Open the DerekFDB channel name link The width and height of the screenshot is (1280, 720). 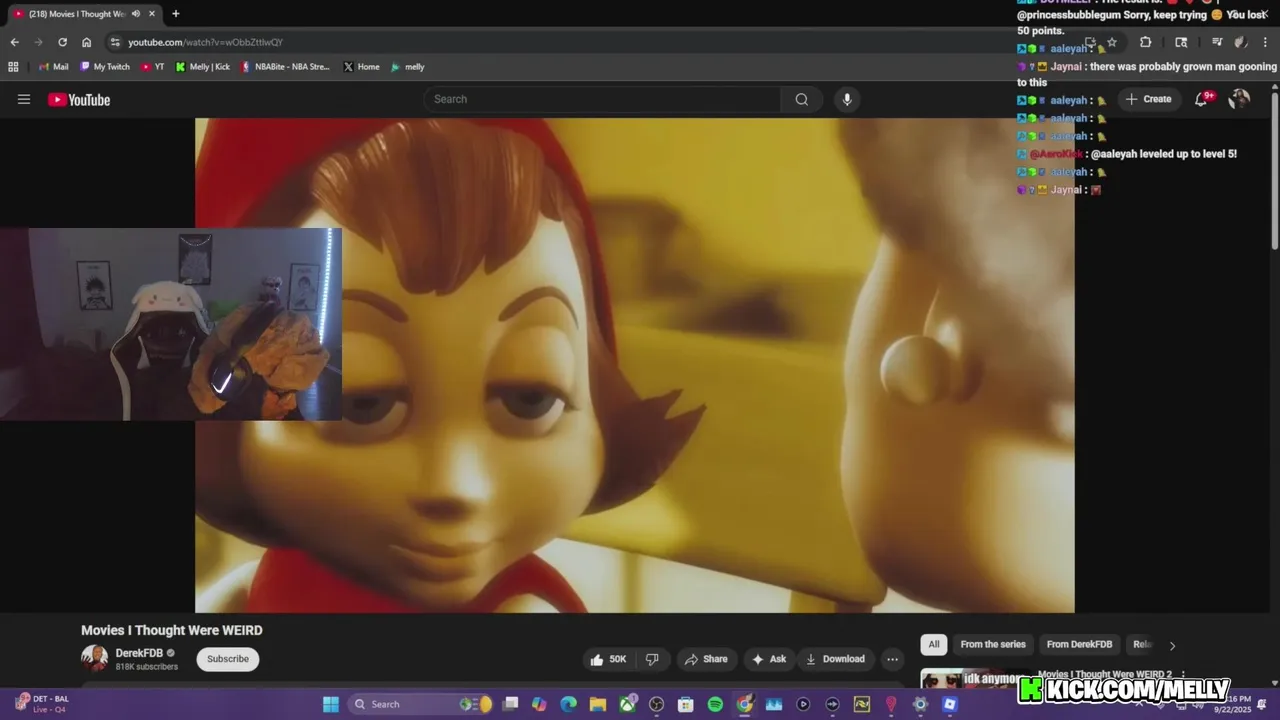point(139,653)
